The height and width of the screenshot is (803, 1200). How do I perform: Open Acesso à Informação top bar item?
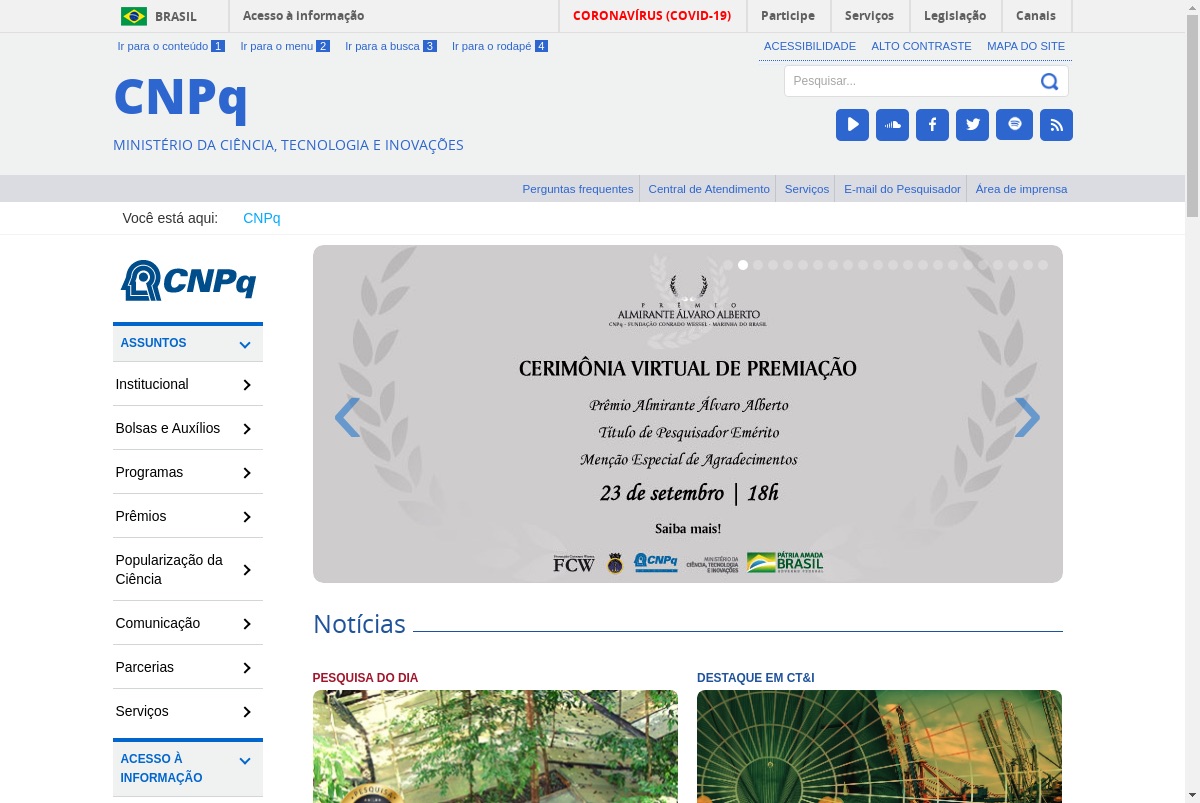(303, 16)
